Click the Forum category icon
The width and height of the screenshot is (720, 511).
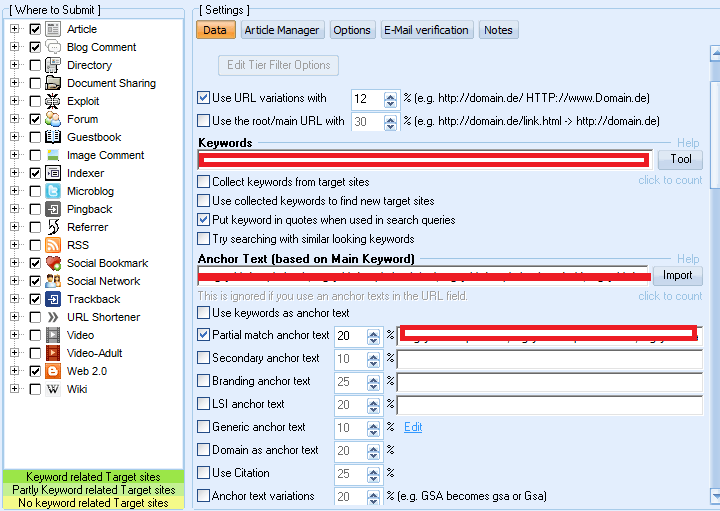54,119
